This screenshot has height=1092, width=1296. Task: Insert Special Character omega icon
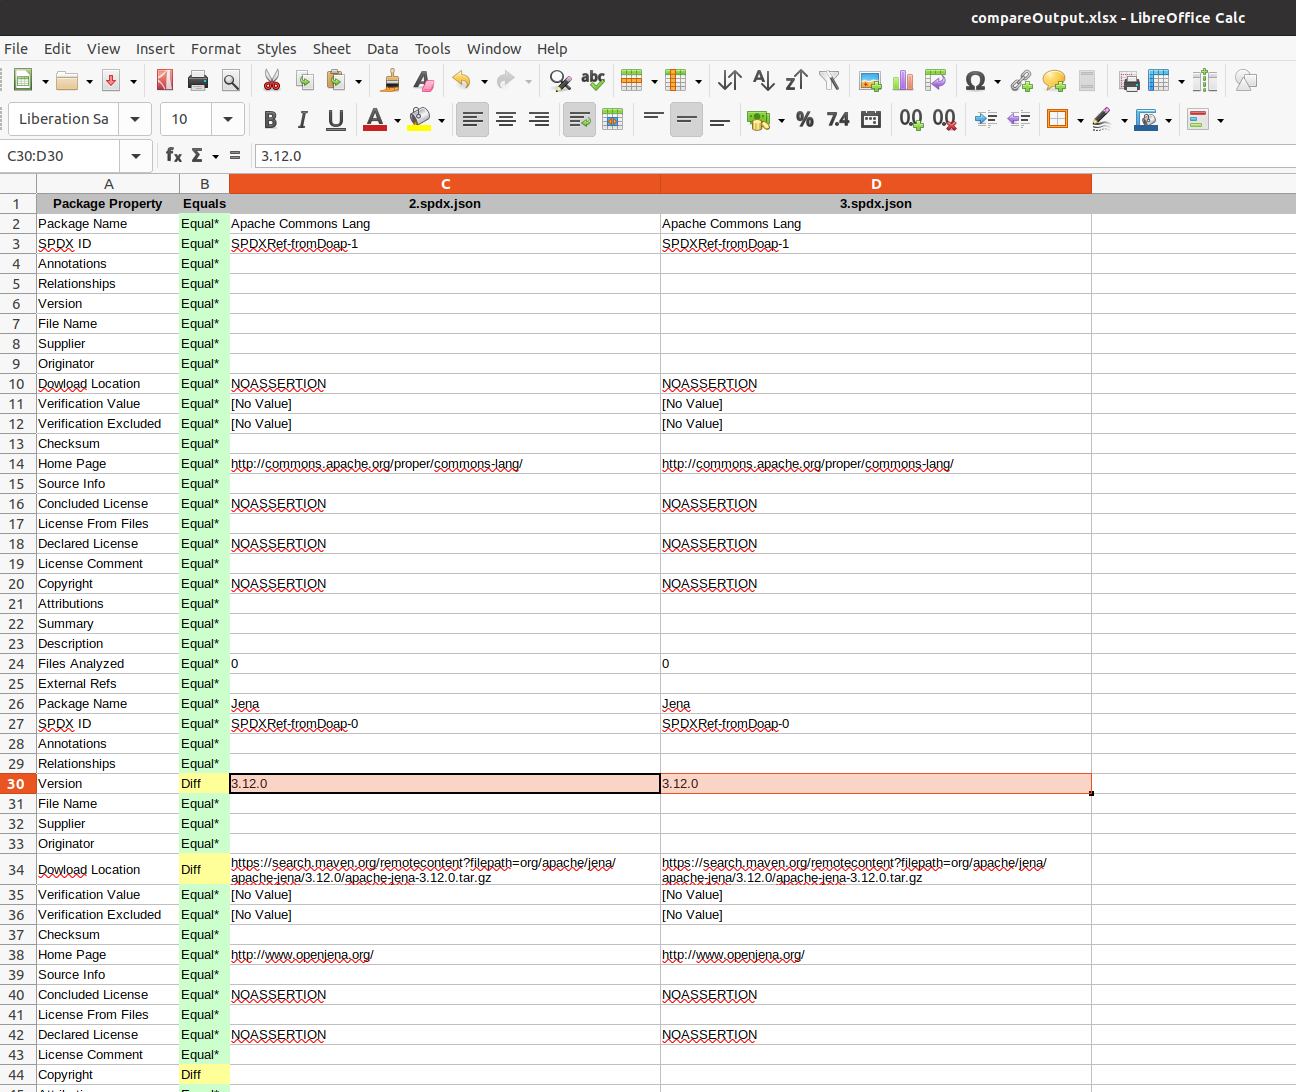[x=975, y=81]
